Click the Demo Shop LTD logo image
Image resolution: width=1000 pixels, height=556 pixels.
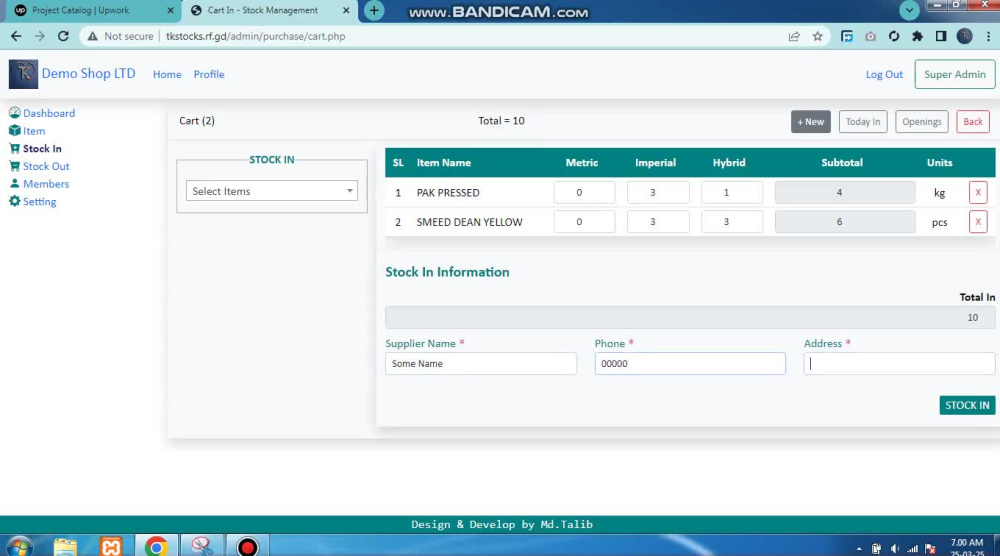click(24, 74)
